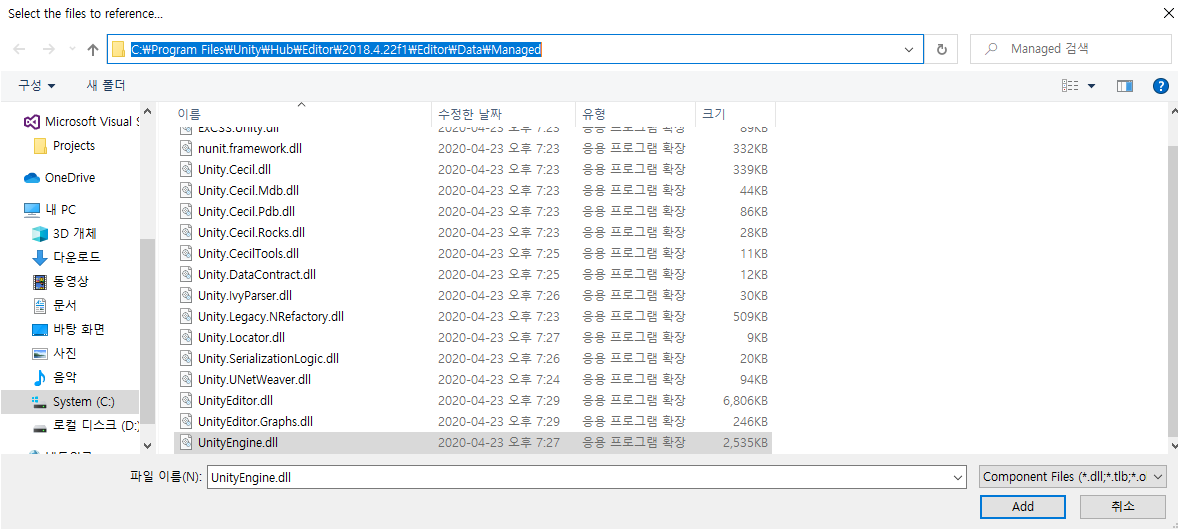
Task: Select the Unity.Cecil.dll file
Action: point(473,170)
